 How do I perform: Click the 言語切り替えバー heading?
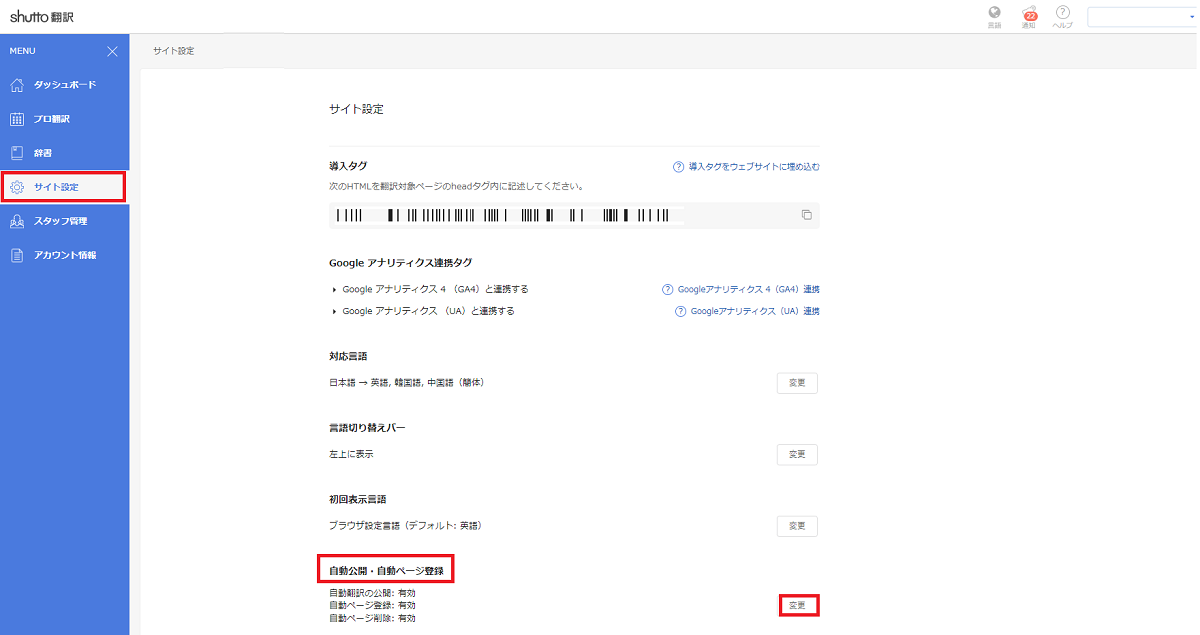coord(367,428)
